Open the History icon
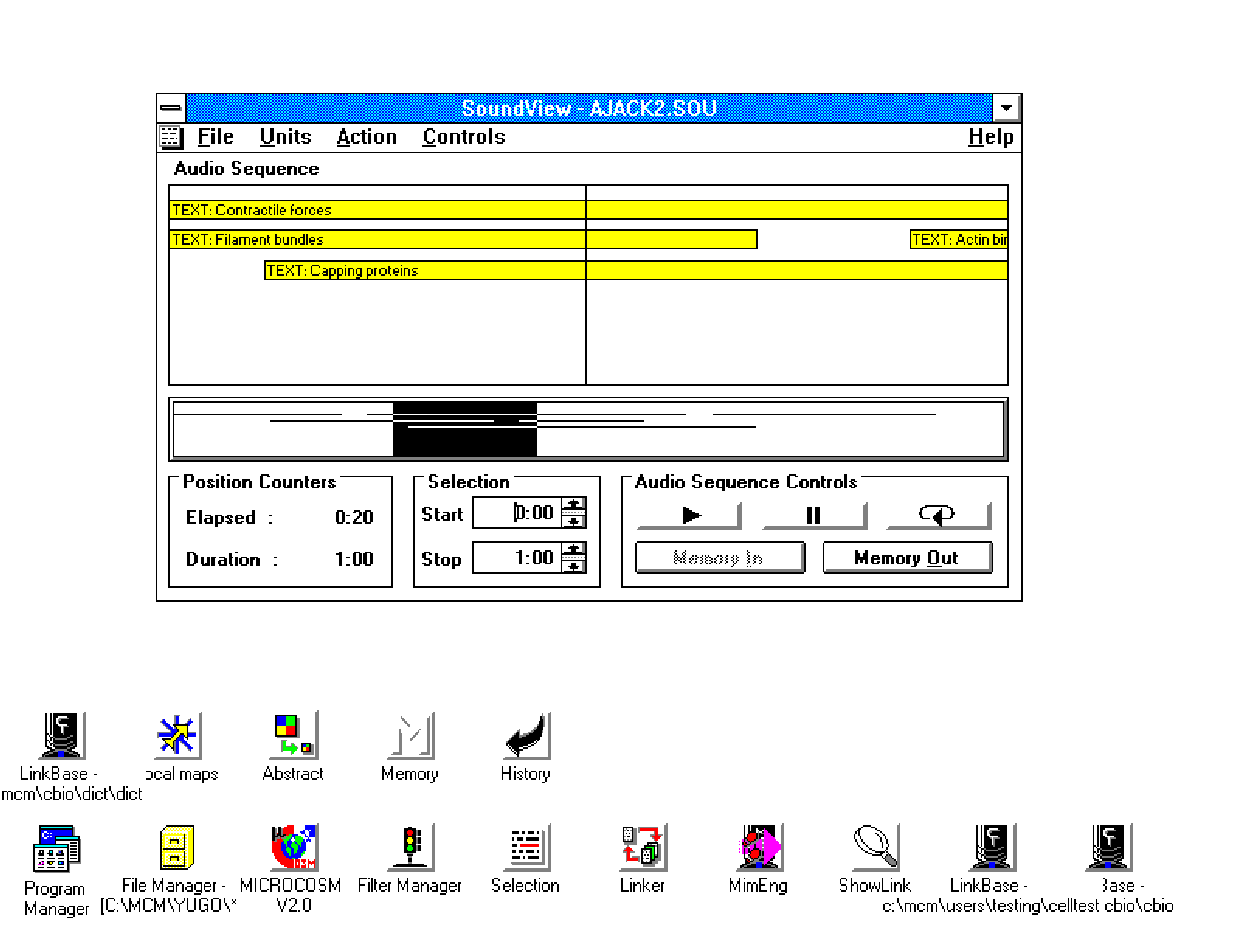This screenshot has height=932, width=1242. (525, 736)
